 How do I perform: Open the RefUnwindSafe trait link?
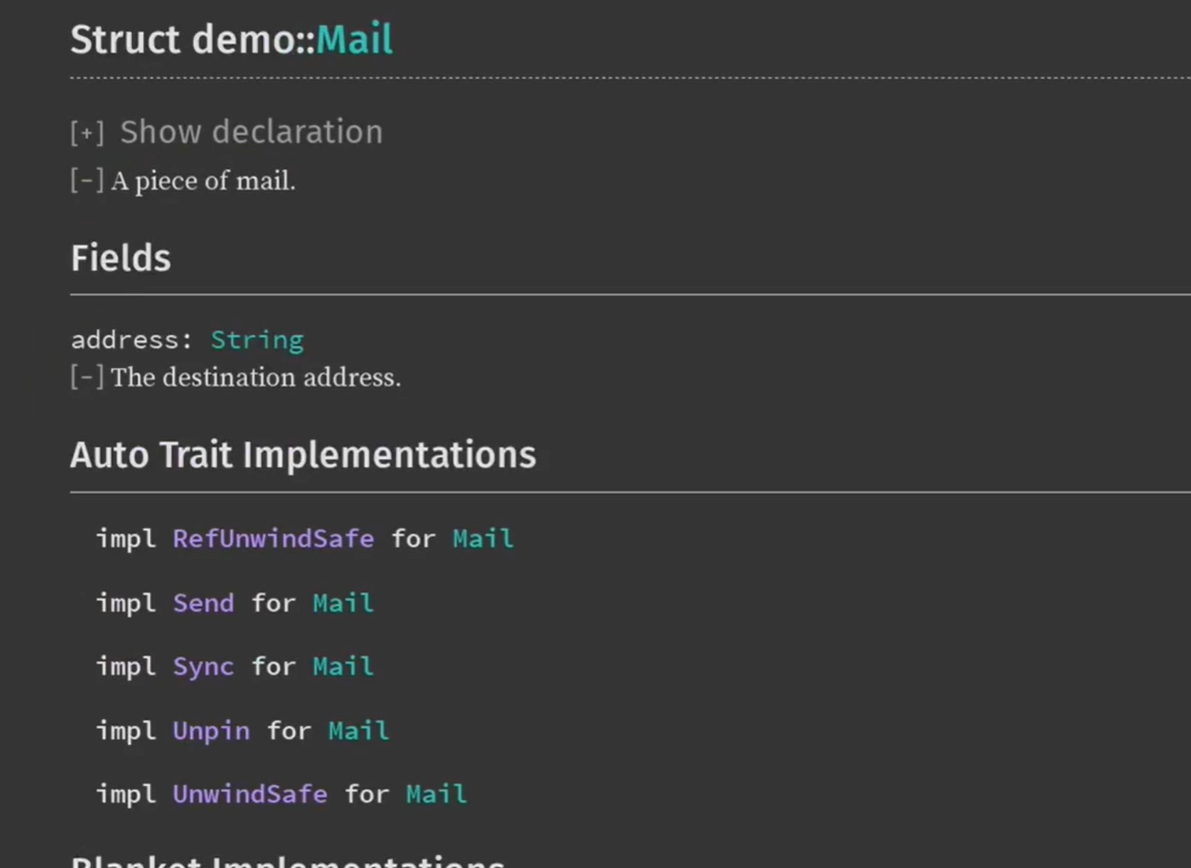click(273, 539)
